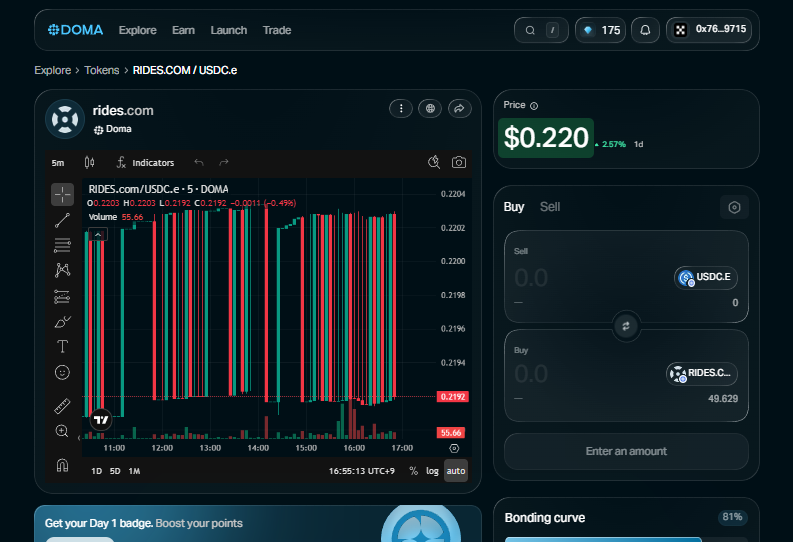Click the rides.com token avatar
Screen dimensions: 793x542
(x=65, y=119)
